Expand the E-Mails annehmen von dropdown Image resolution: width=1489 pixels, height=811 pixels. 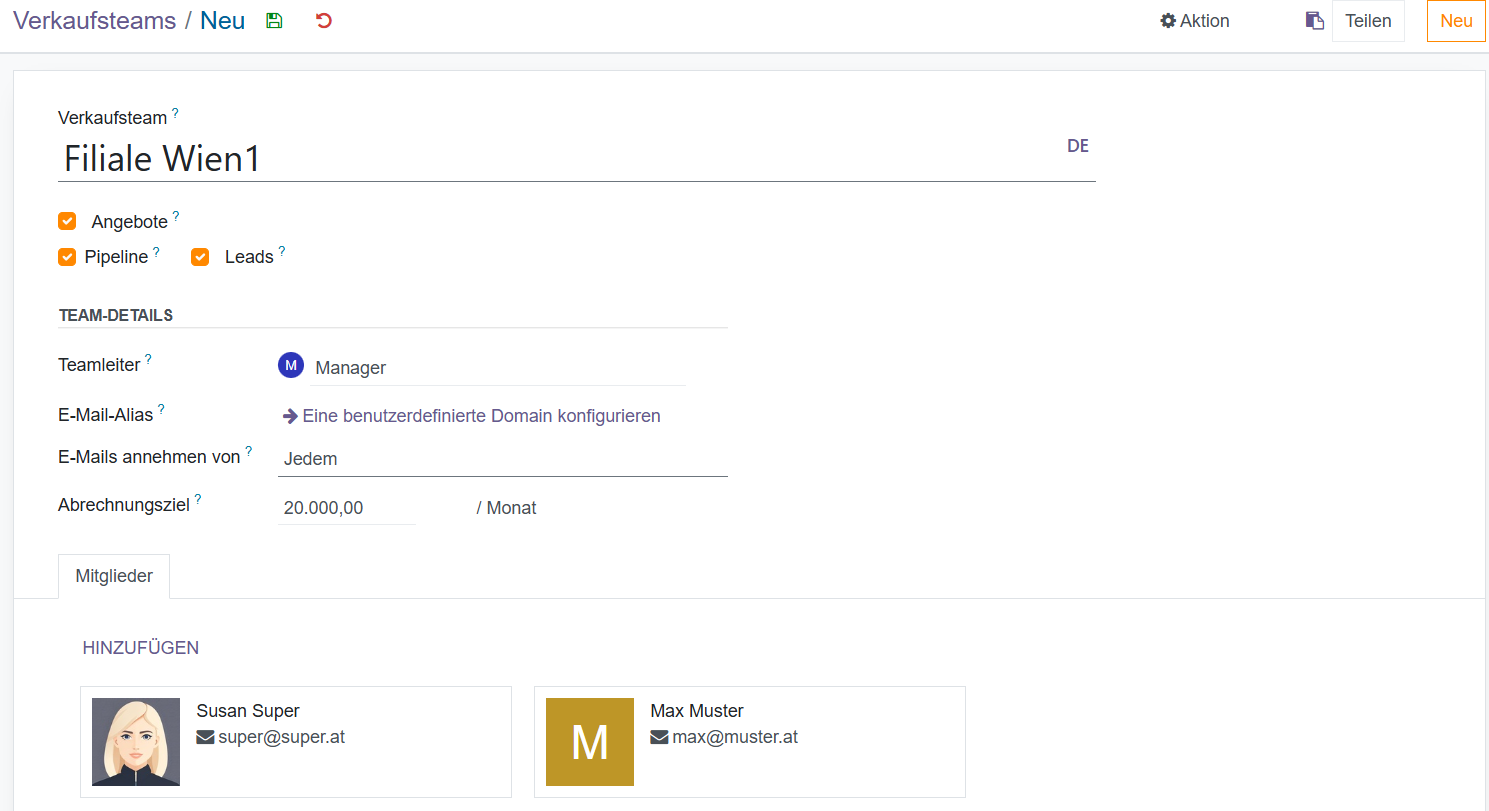(502, 459)
